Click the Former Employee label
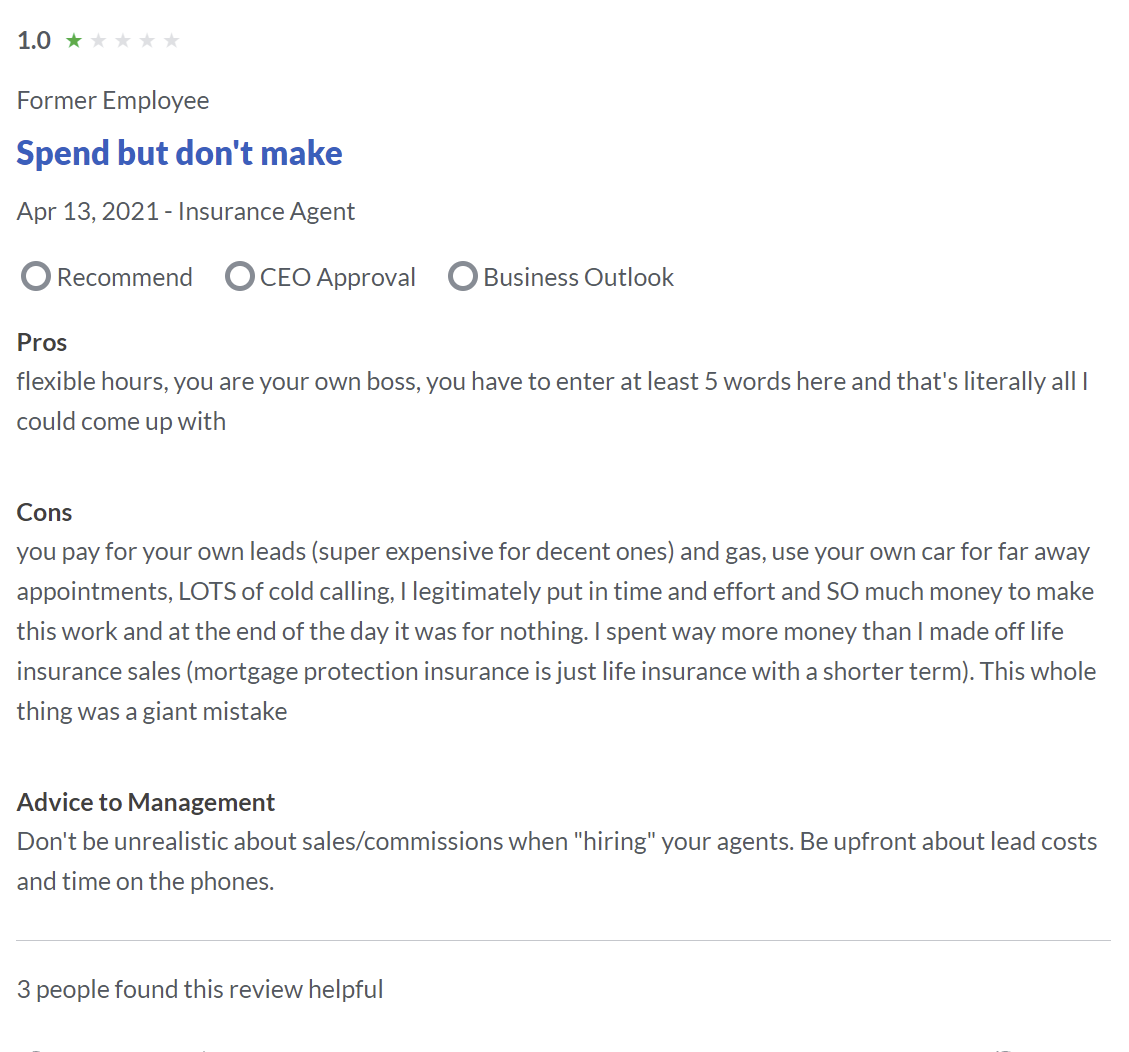This screenshot has height=1052, width=1129. click(113, 101)
